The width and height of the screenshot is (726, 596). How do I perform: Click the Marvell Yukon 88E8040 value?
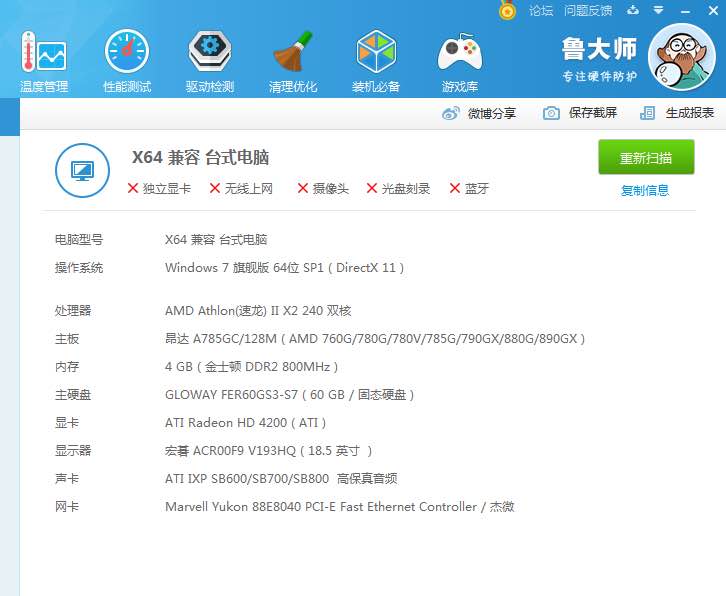(339, 507)
